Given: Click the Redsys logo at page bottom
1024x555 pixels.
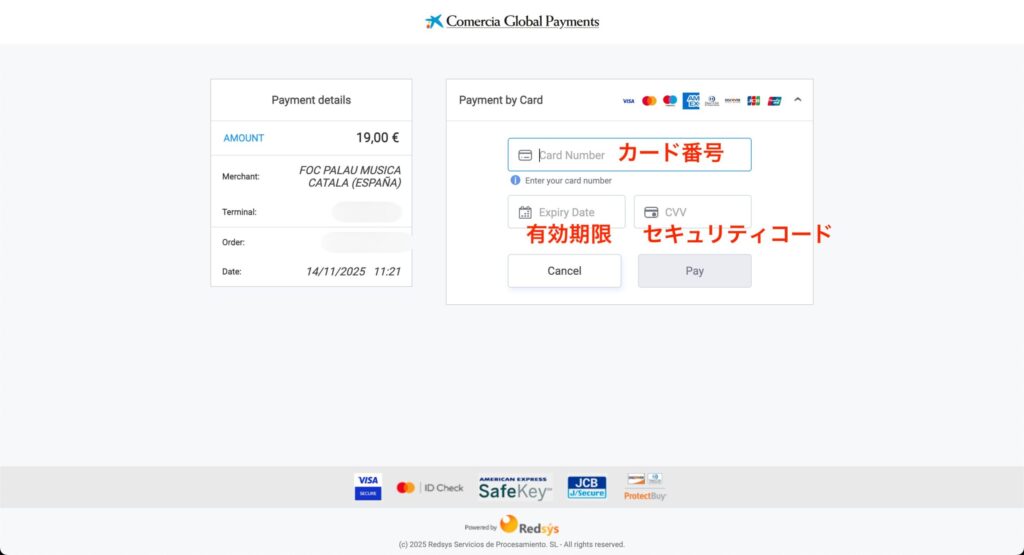Looking at the screenshot, I should (x=529, y=526).
